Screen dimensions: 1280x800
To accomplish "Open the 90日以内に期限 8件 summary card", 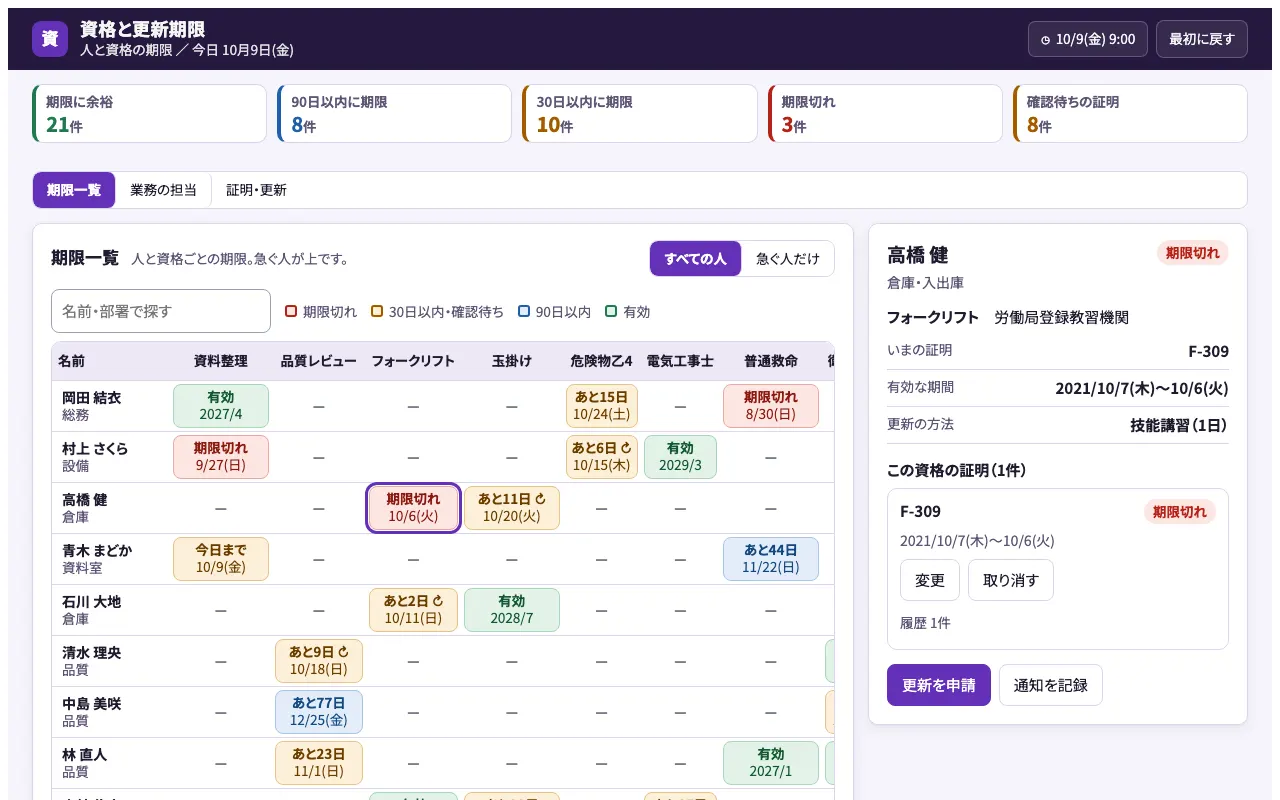I will pos(394,114).
